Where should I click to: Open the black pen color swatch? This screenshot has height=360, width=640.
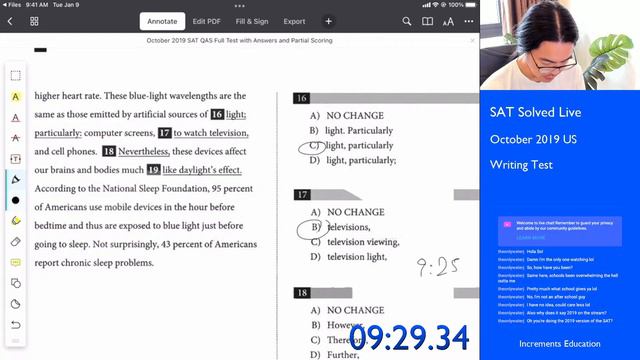[x=16, y=200]
